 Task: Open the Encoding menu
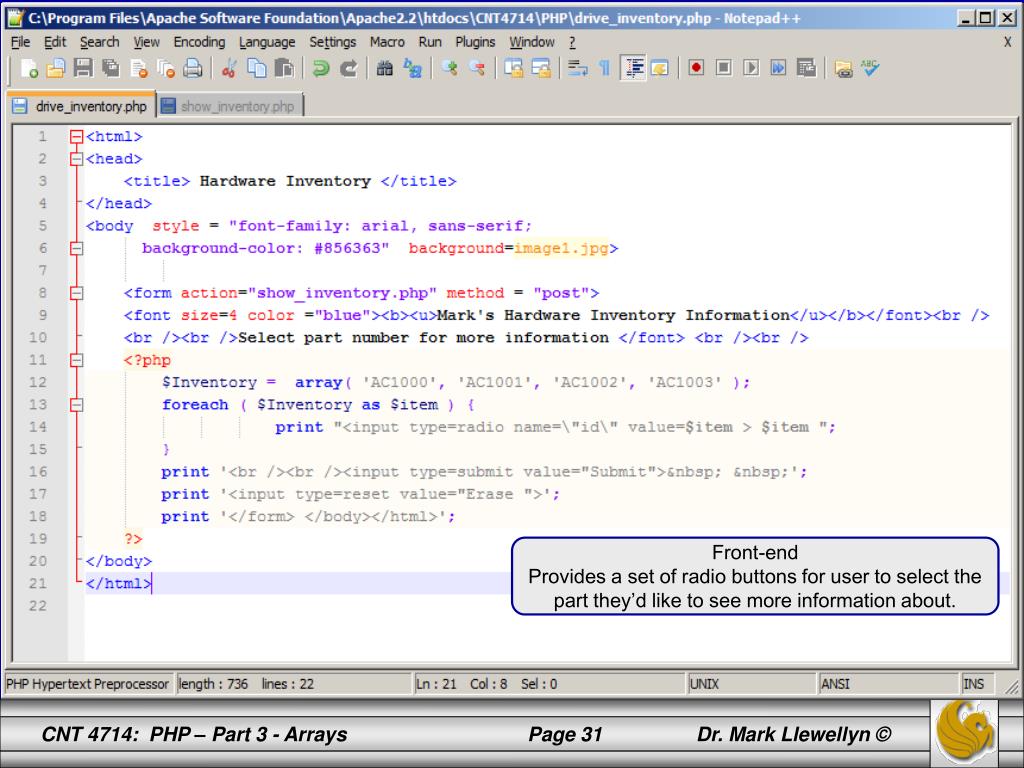coord(199,42)
